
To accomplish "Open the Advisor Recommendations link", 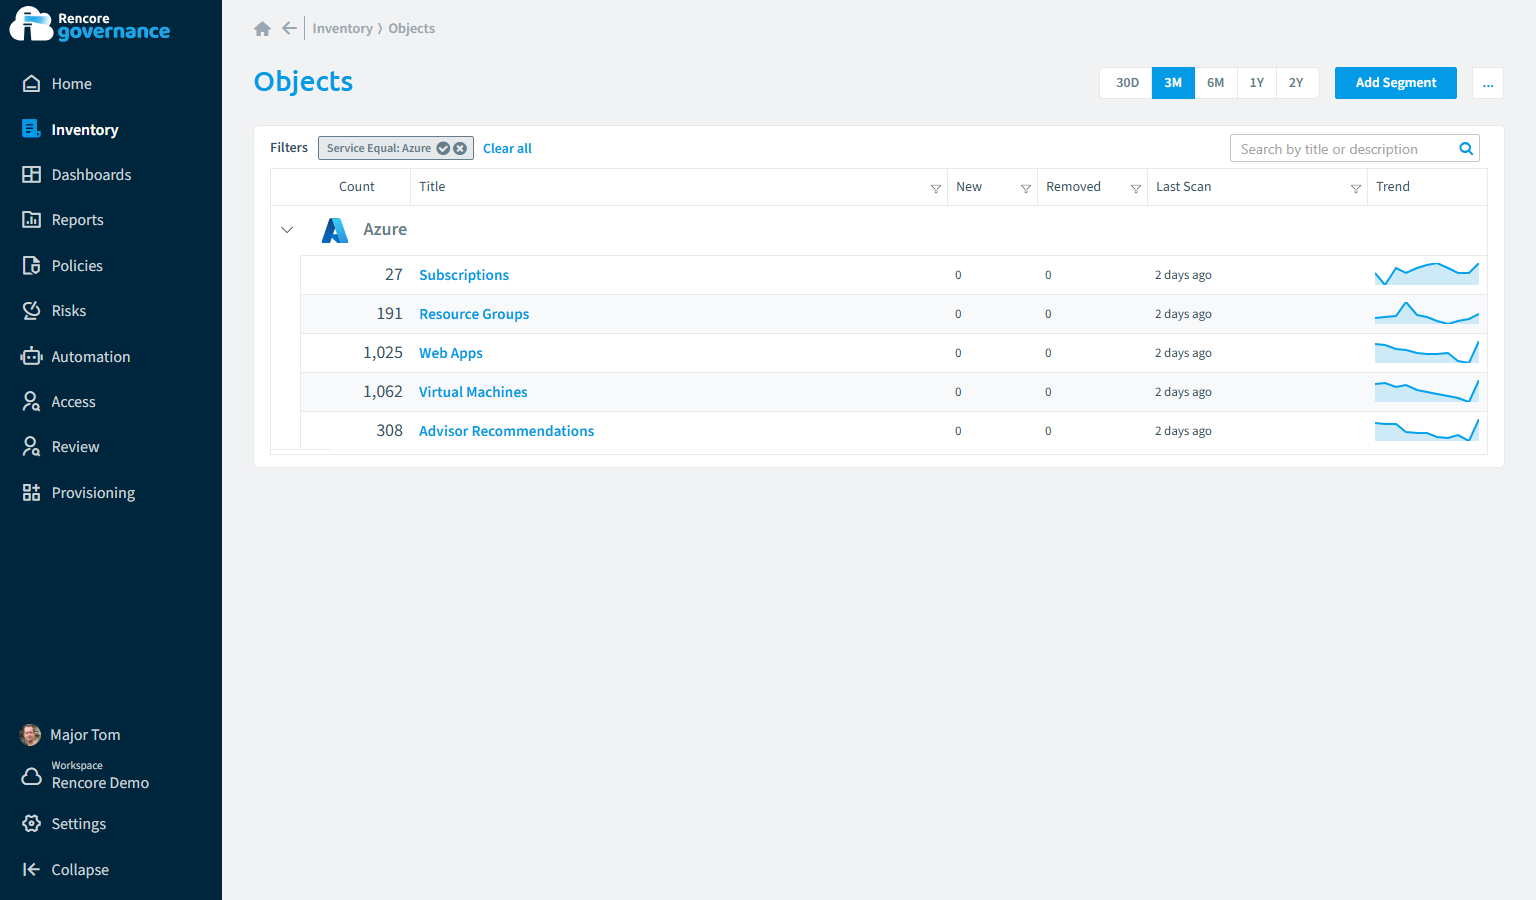I will (506, 431).
